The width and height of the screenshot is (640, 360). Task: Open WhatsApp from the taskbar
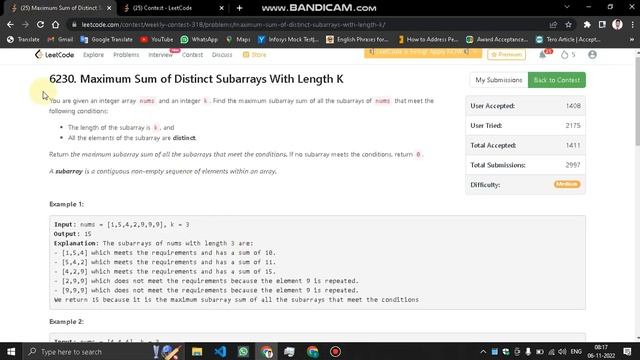point(243,351)
